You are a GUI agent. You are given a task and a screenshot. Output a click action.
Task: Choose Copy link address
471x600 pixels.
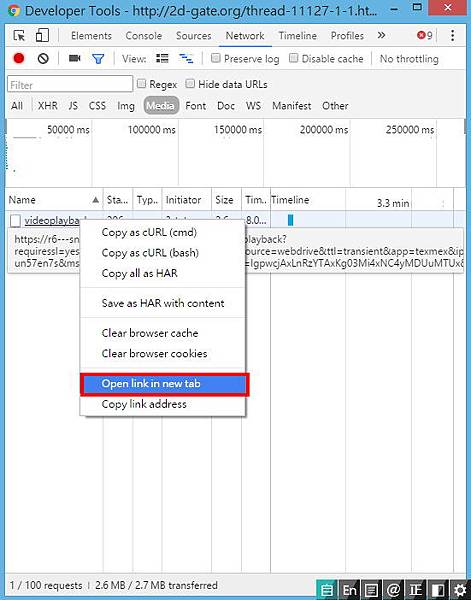[x=163, y=404]
